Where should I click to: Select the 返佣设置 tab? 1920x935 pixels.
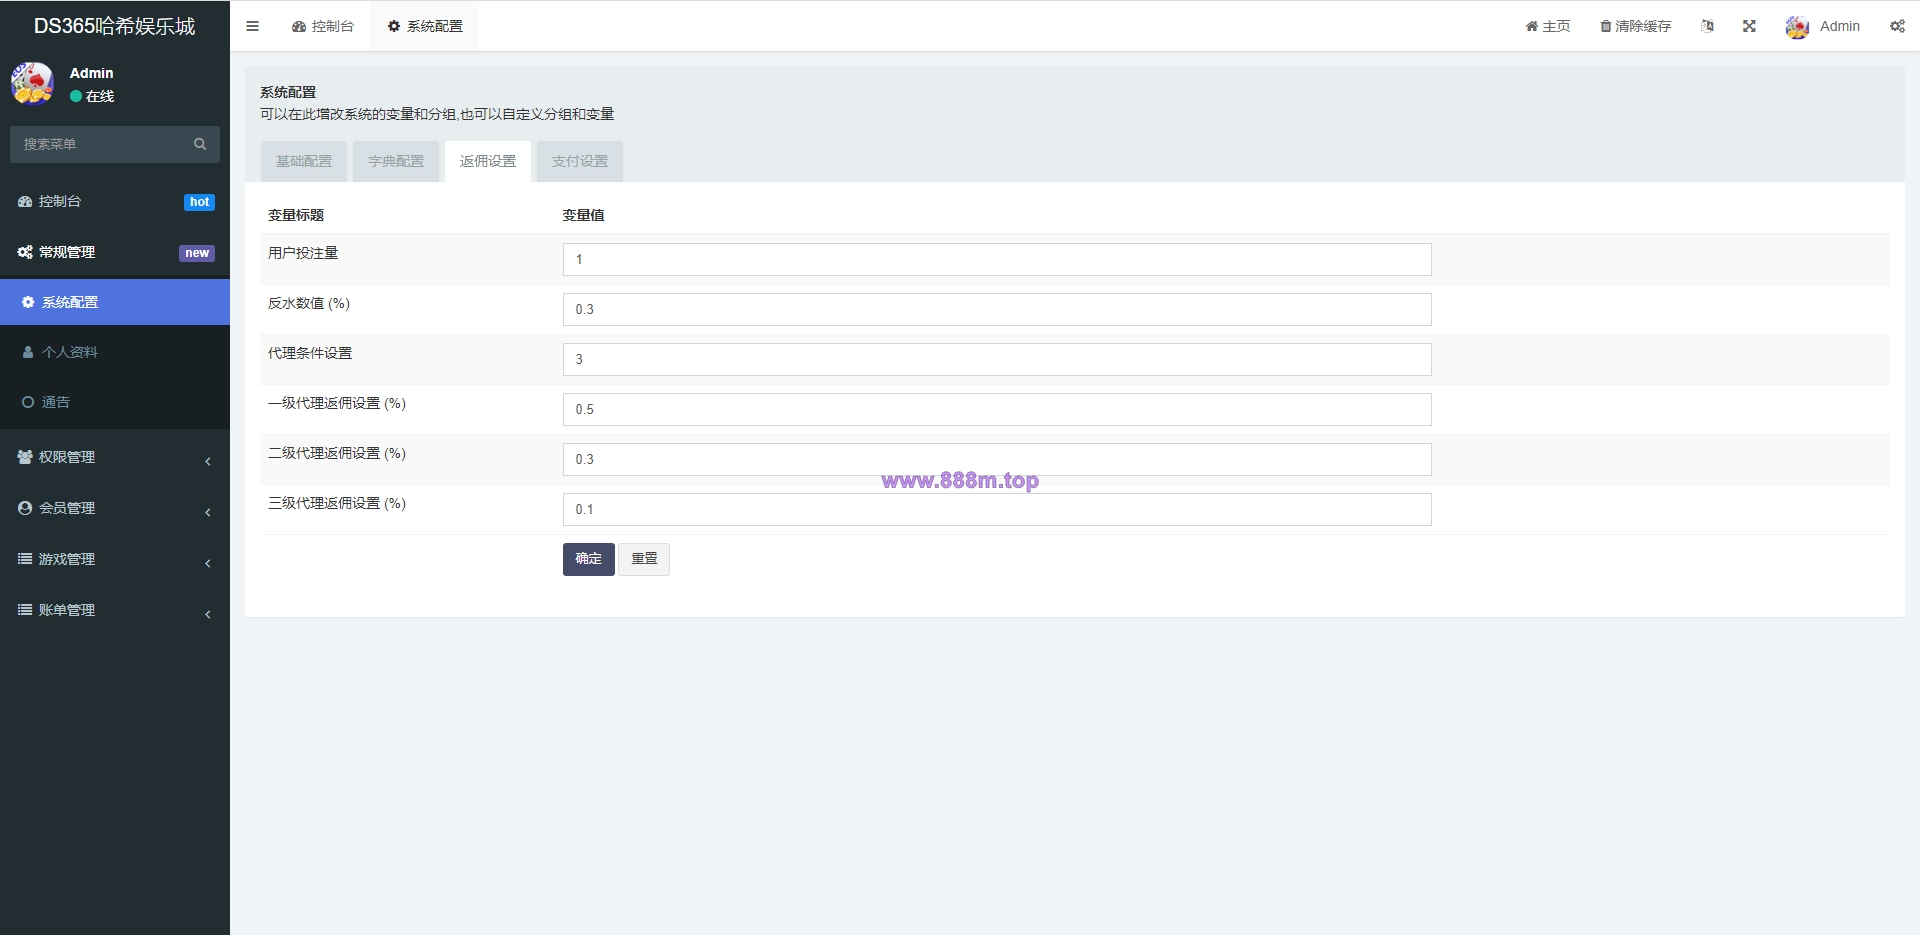point(488,161)
